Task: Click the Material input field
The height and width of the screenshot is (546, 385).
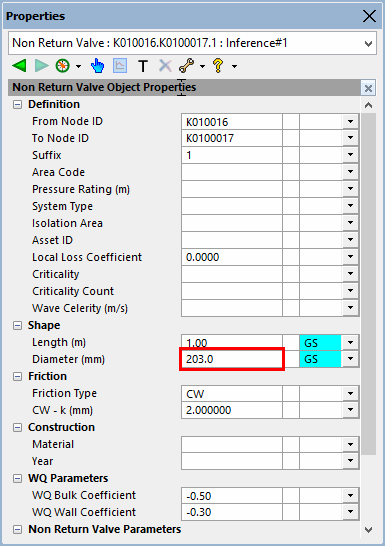Action: click(x=232, y=445)
